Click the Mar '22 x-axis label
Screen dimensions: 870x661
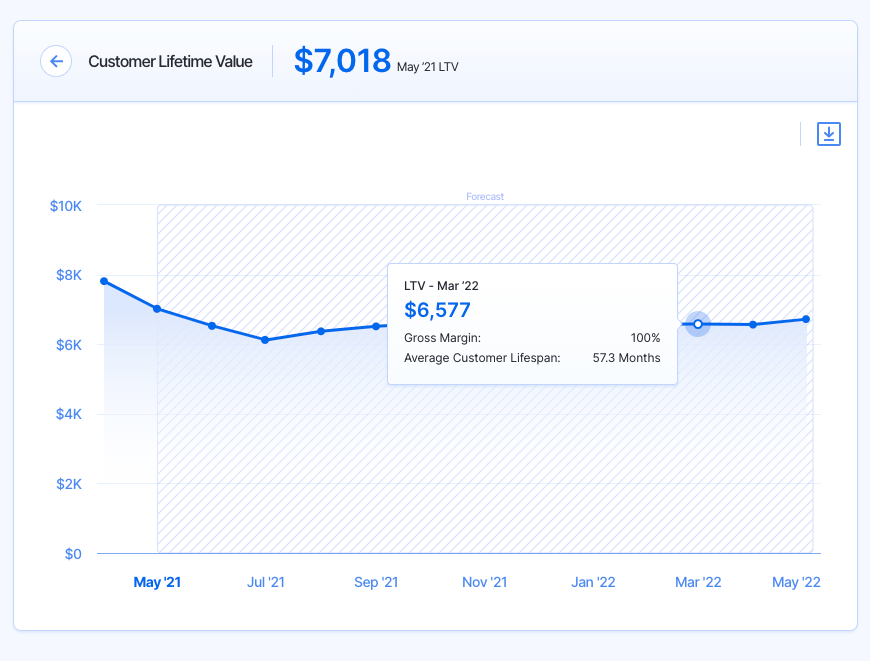pos(698,582)
